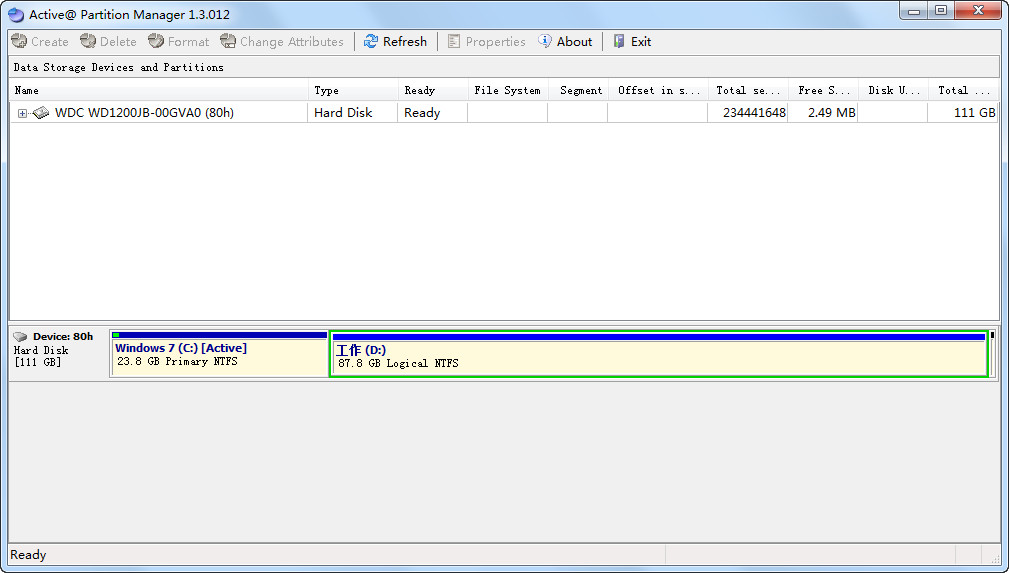Viewport: 1009px width, 573px height.
Task: Minimize the Partition Manager window
Action: click(x=913, y=10)
